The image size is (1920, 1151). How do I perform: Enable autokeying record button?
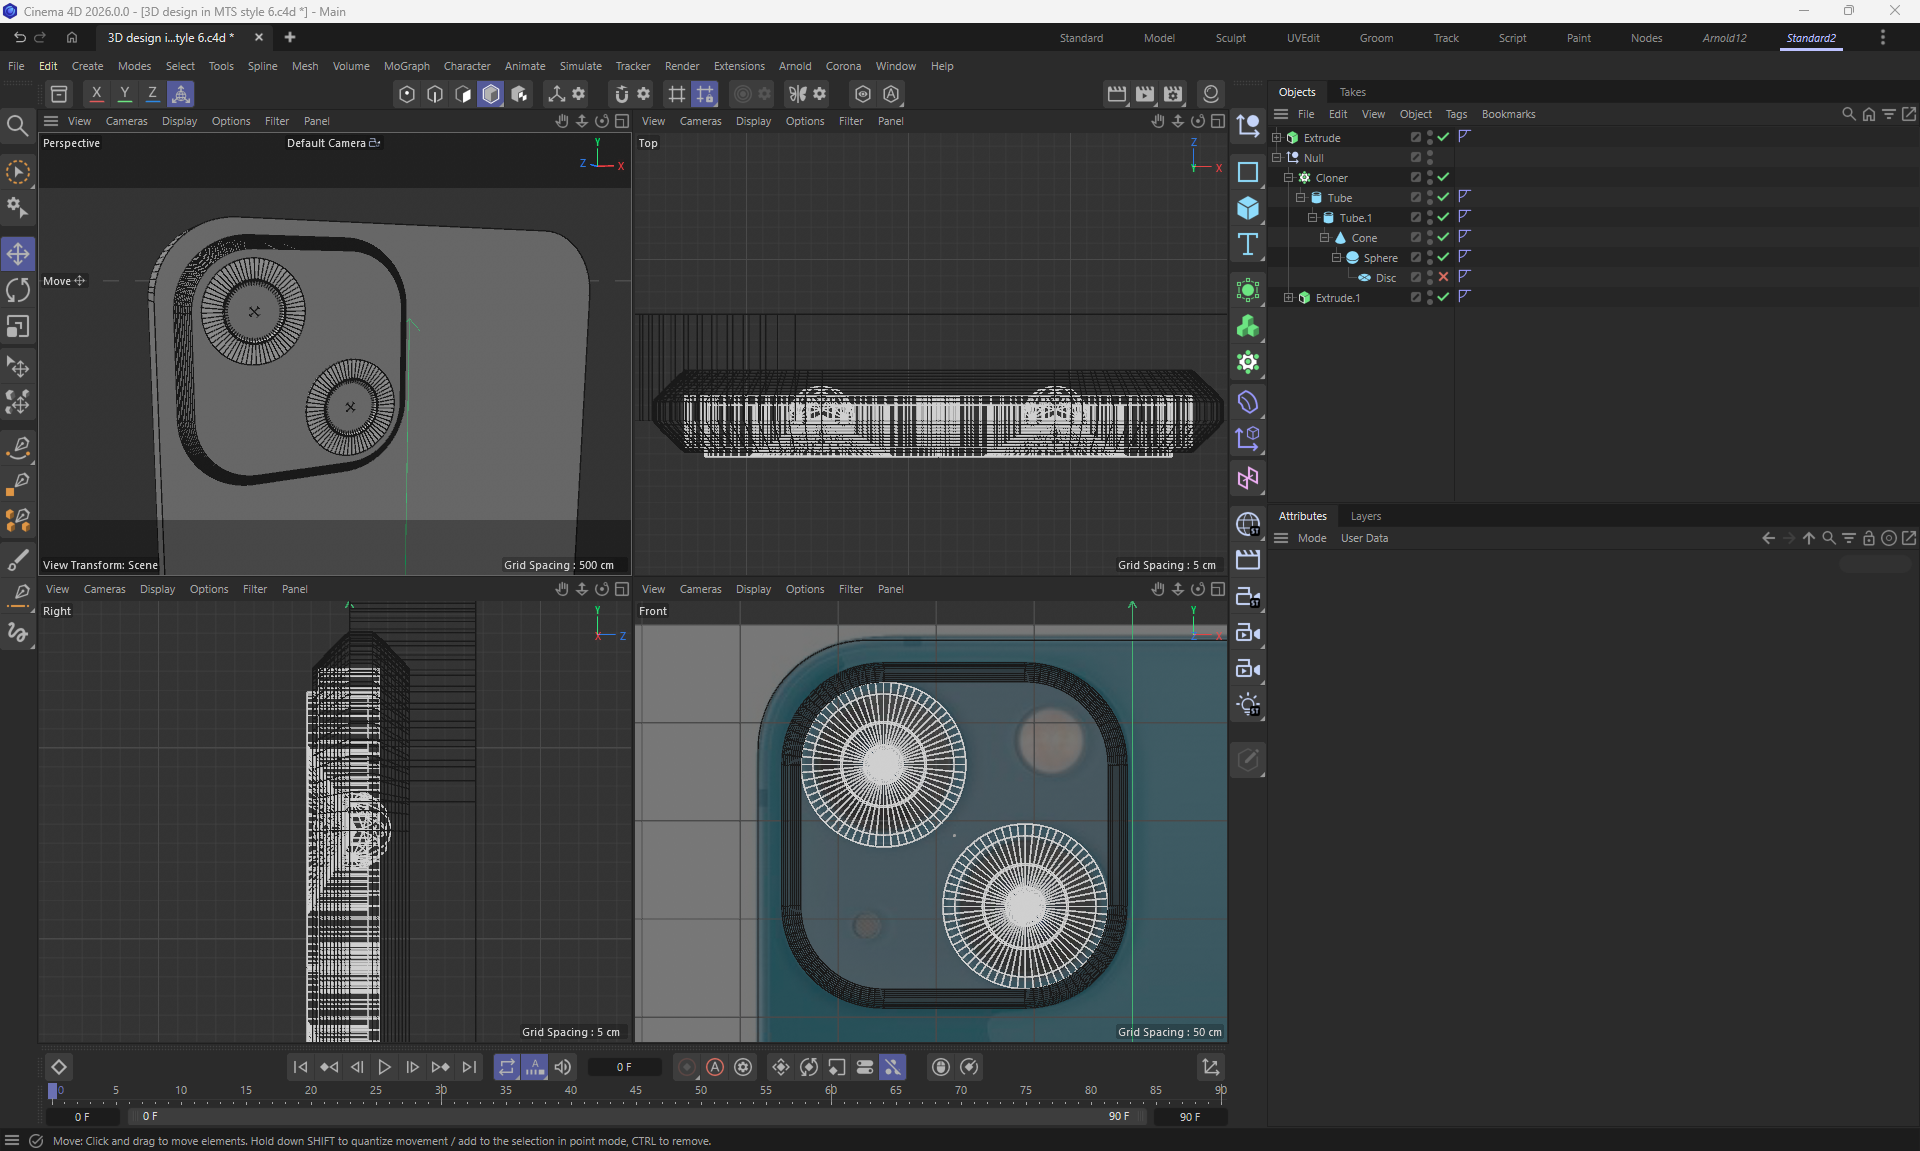[715, 1067]
